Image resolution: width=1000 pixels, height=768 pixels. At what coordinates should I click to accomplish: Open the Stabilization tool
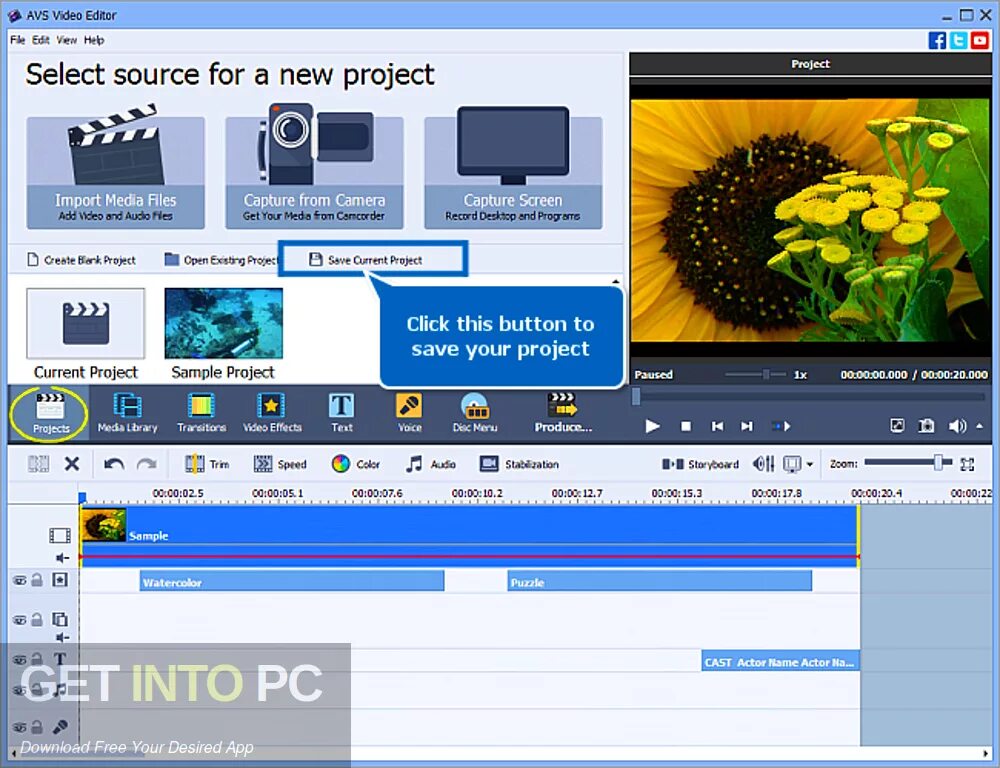click(519, 464)
